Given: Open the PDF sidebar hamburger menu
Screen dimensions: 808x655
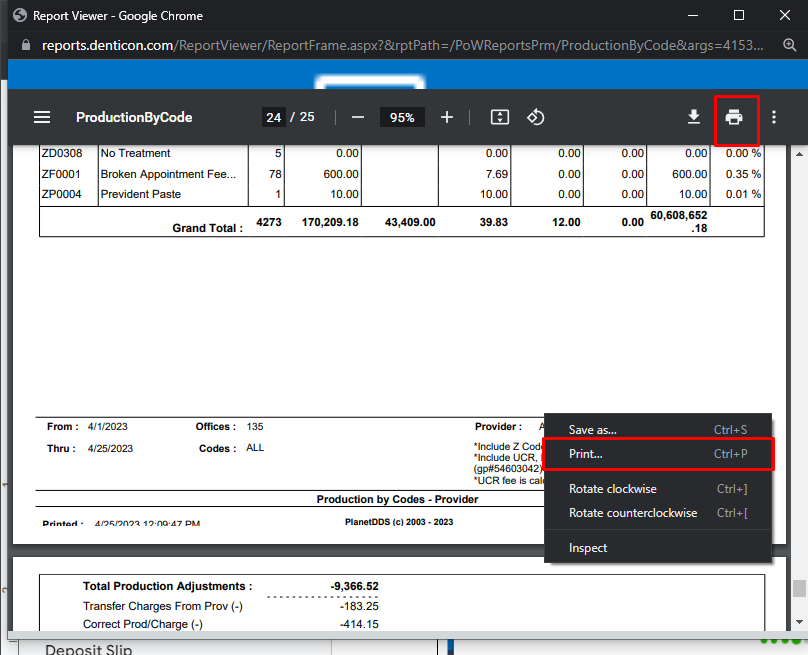Looking at the screenshot, I should (x=42, y=117).
